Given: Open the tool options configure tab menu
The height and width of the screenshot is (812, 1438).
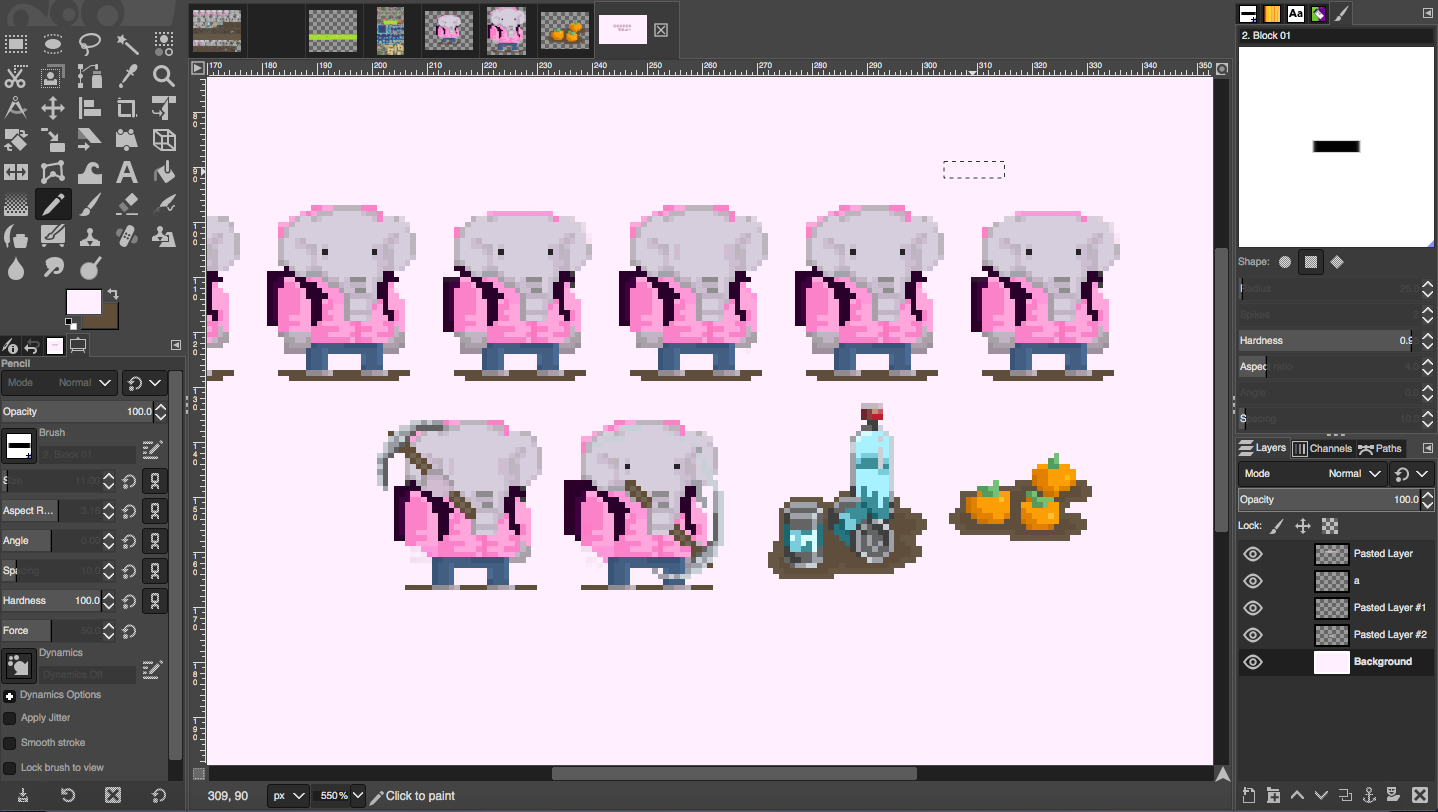Looking at the screenshot, I should pos(176,345).
